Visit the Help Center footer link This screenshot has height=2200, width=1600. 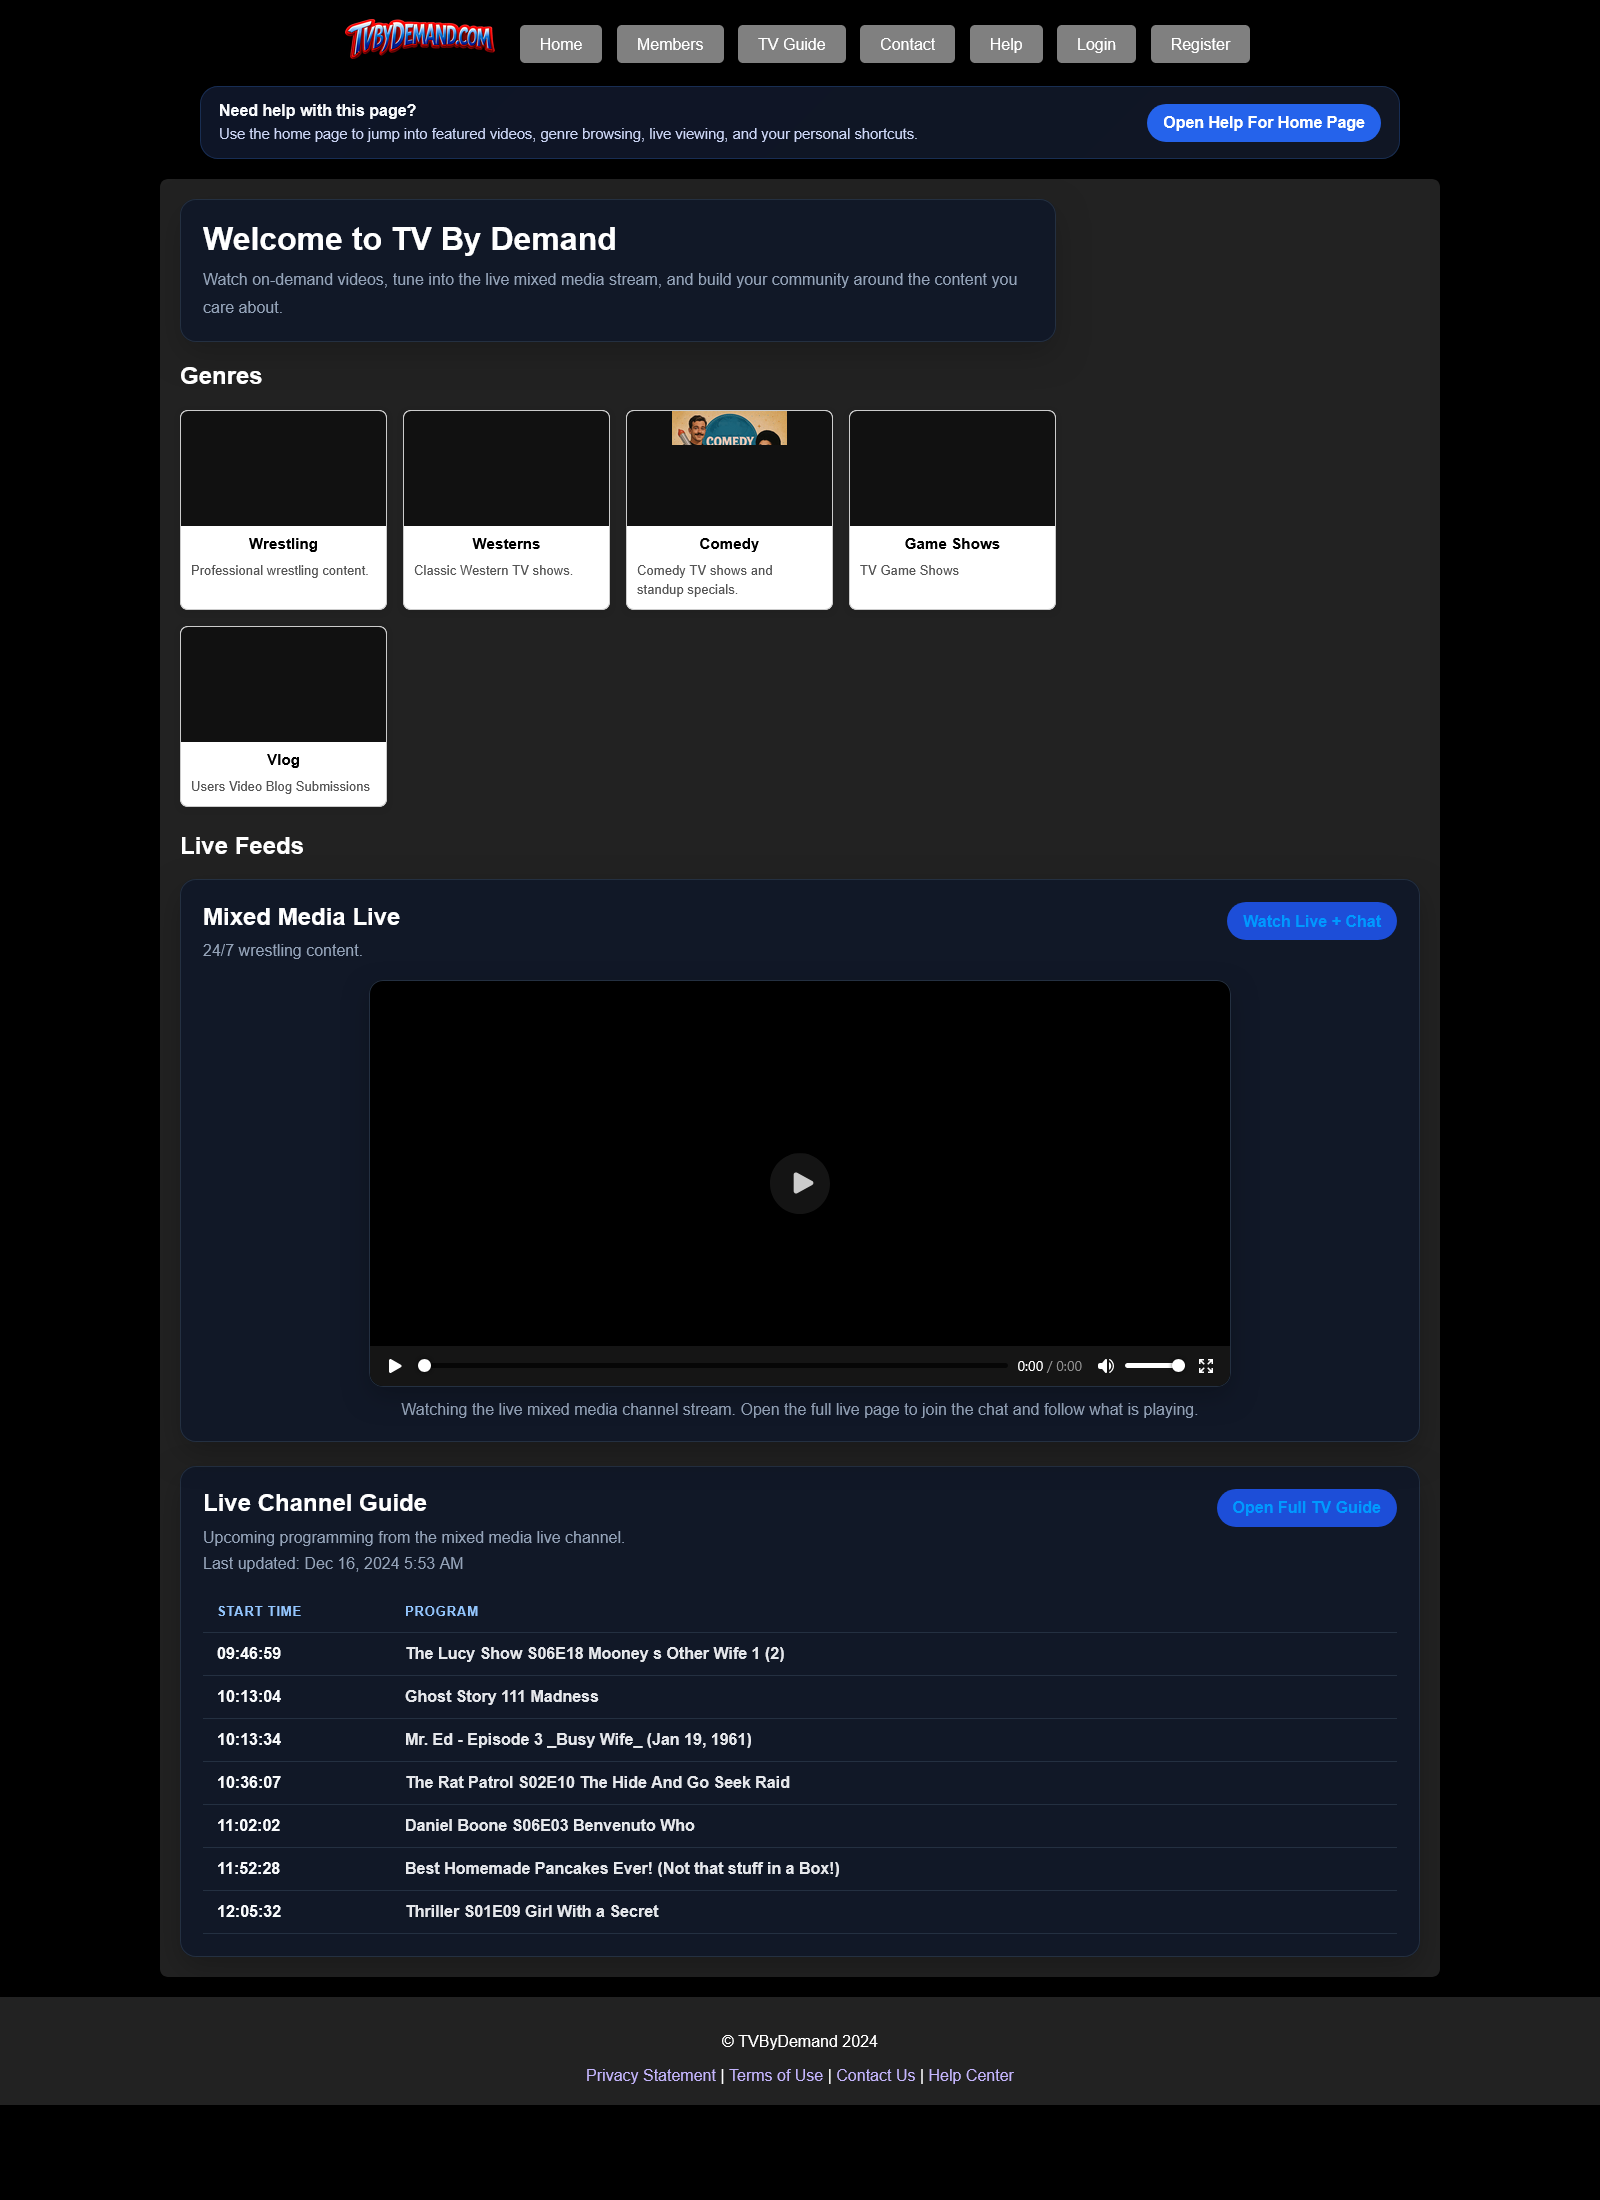click(971, 2075)
